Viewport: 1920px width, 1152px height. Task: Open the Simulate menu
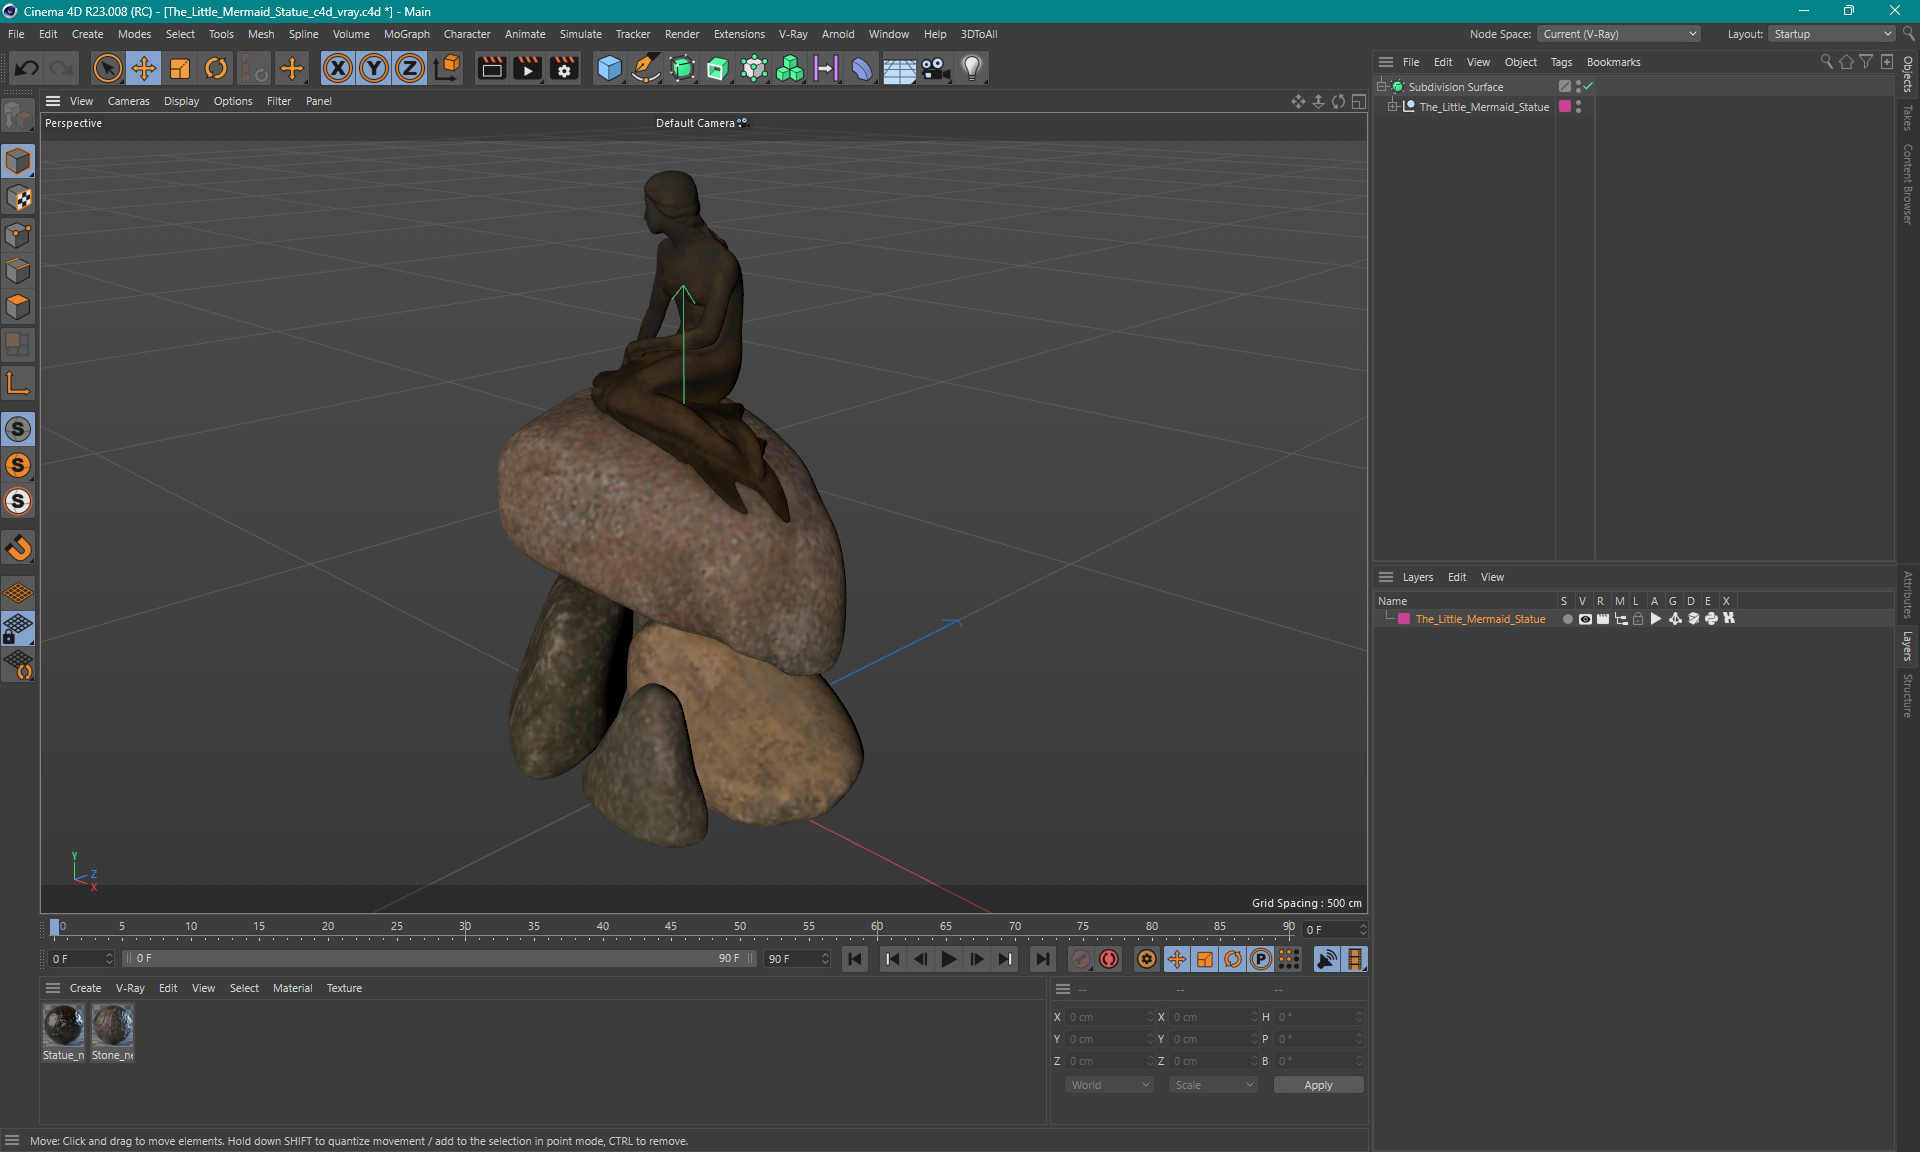pyautogui.click(x=580, y=34)
